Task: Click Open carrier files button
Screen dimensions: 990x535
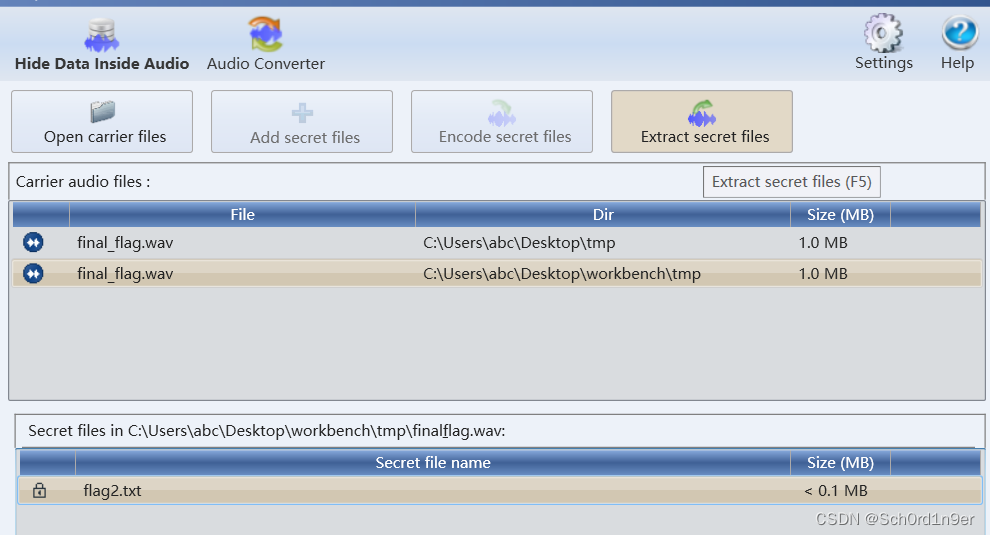Action: coord(102,121)
